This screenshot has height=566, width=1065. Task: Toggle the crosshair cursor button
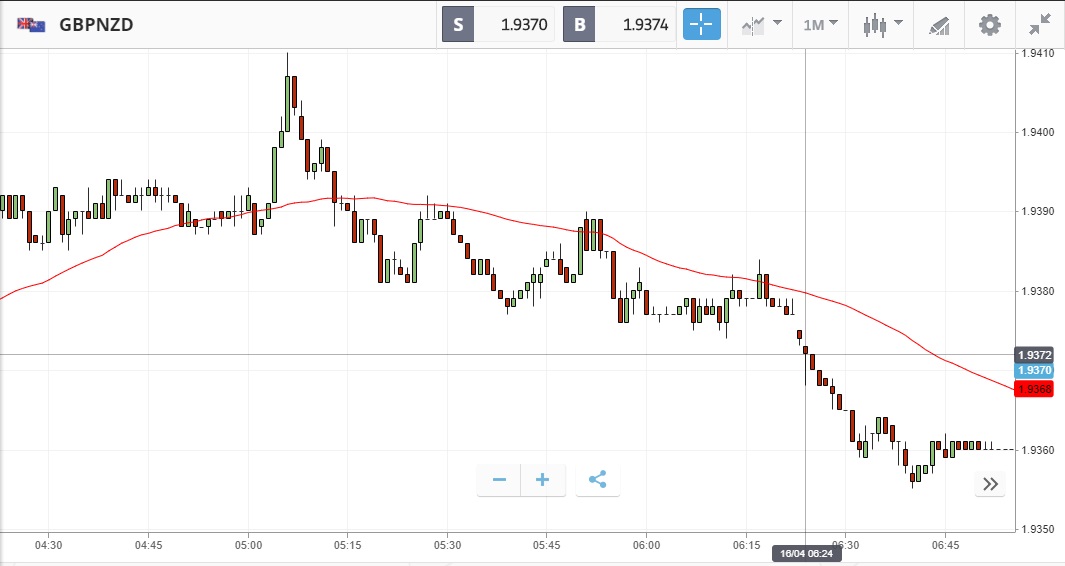pyautogui.click(x=702, y=24)
